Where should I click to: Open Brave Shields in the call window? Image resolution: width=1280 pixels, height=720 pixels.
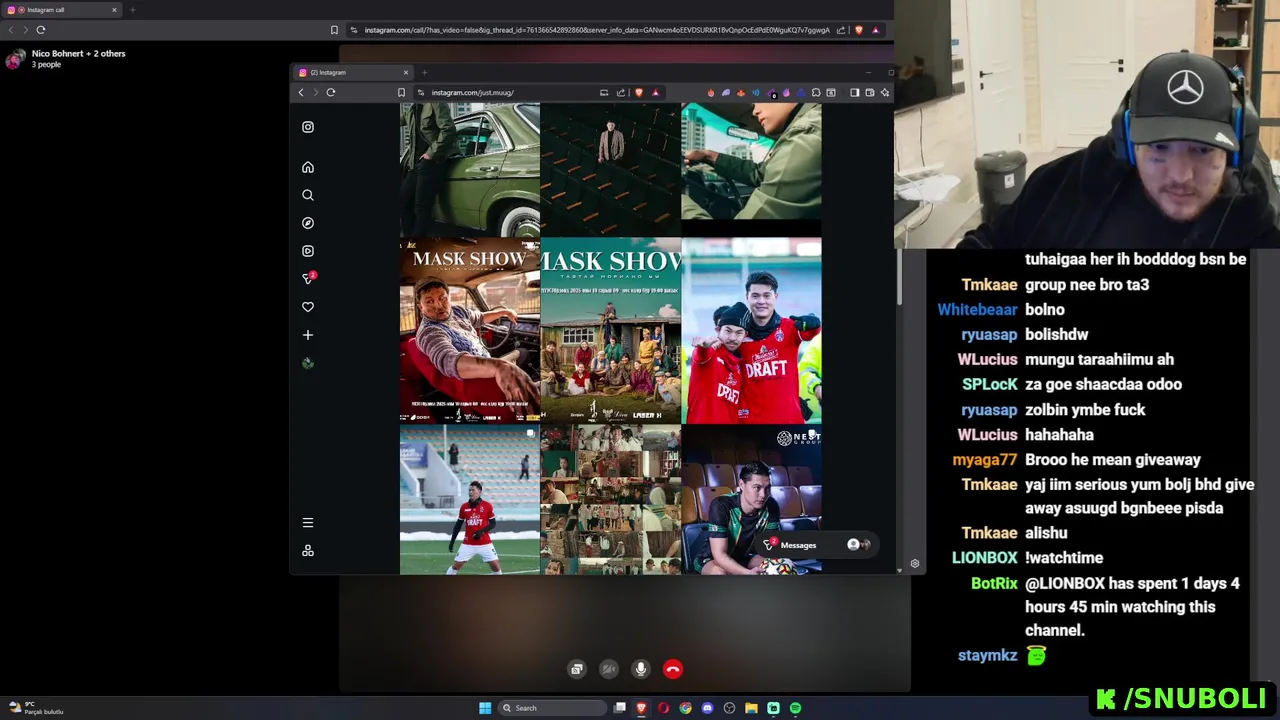pyautogui.click(x=858, y=30)
